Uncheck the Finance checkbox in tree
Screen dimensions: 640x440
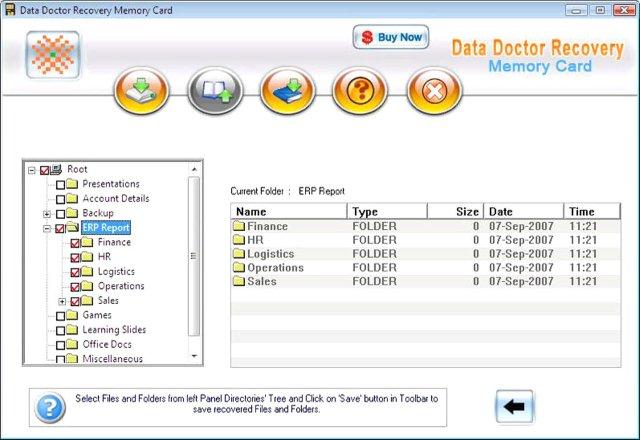(75, 243)
